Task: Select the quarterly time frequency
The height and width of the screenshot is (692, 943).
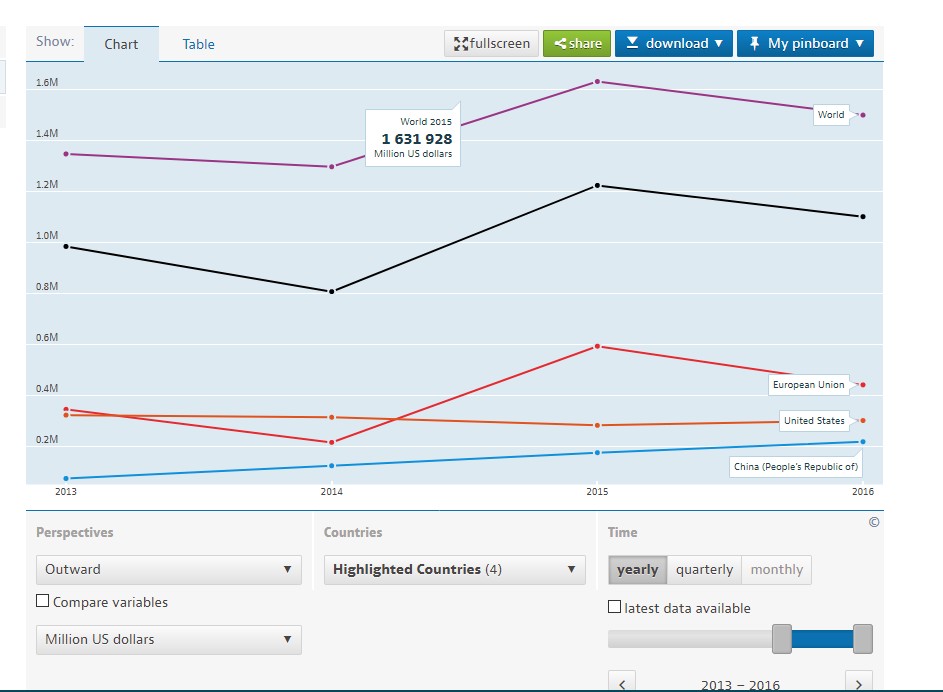Action: point(704,569)
